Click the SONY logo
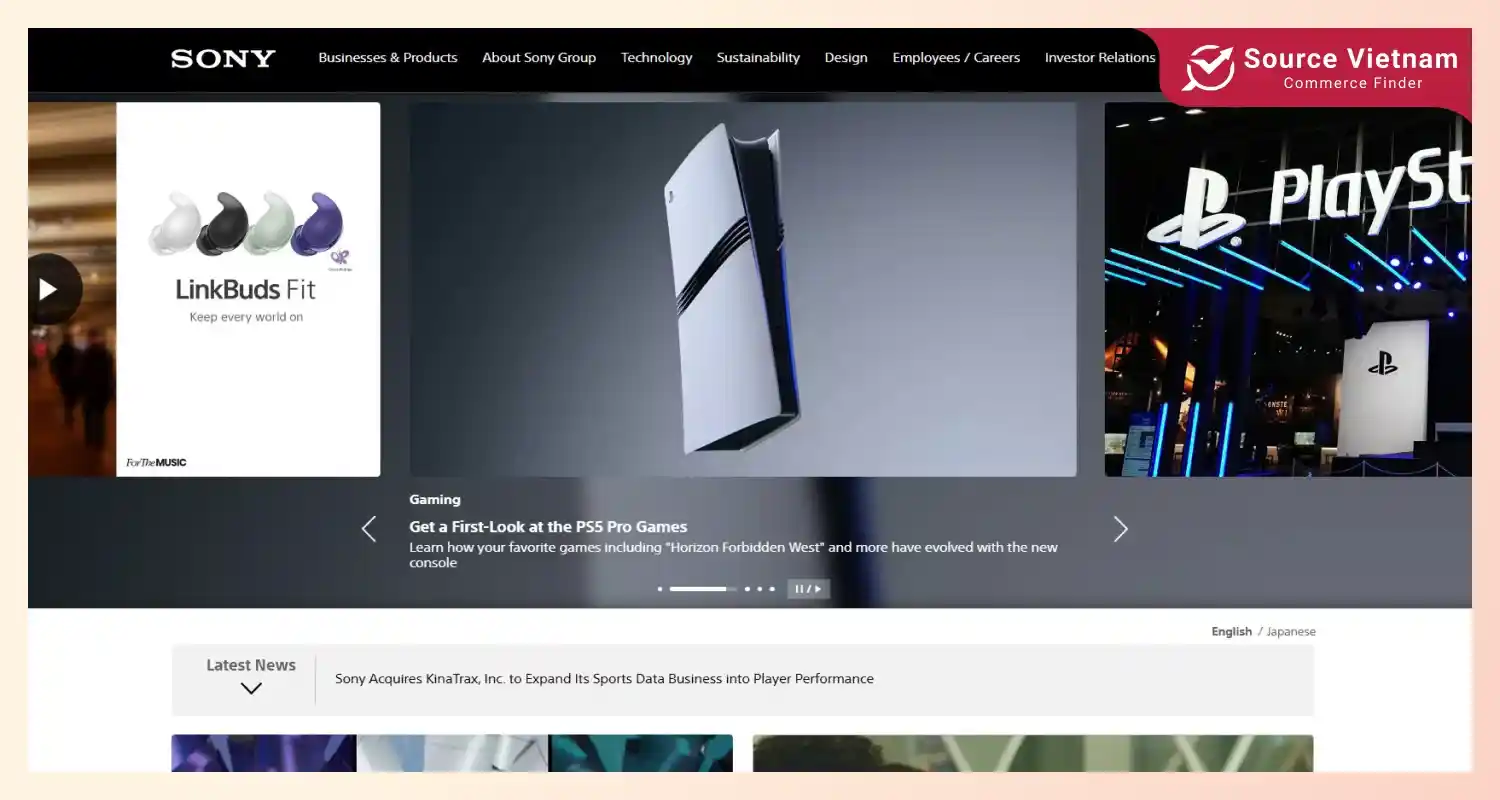The image size is (1500, 800). click(x=223, y=59)
